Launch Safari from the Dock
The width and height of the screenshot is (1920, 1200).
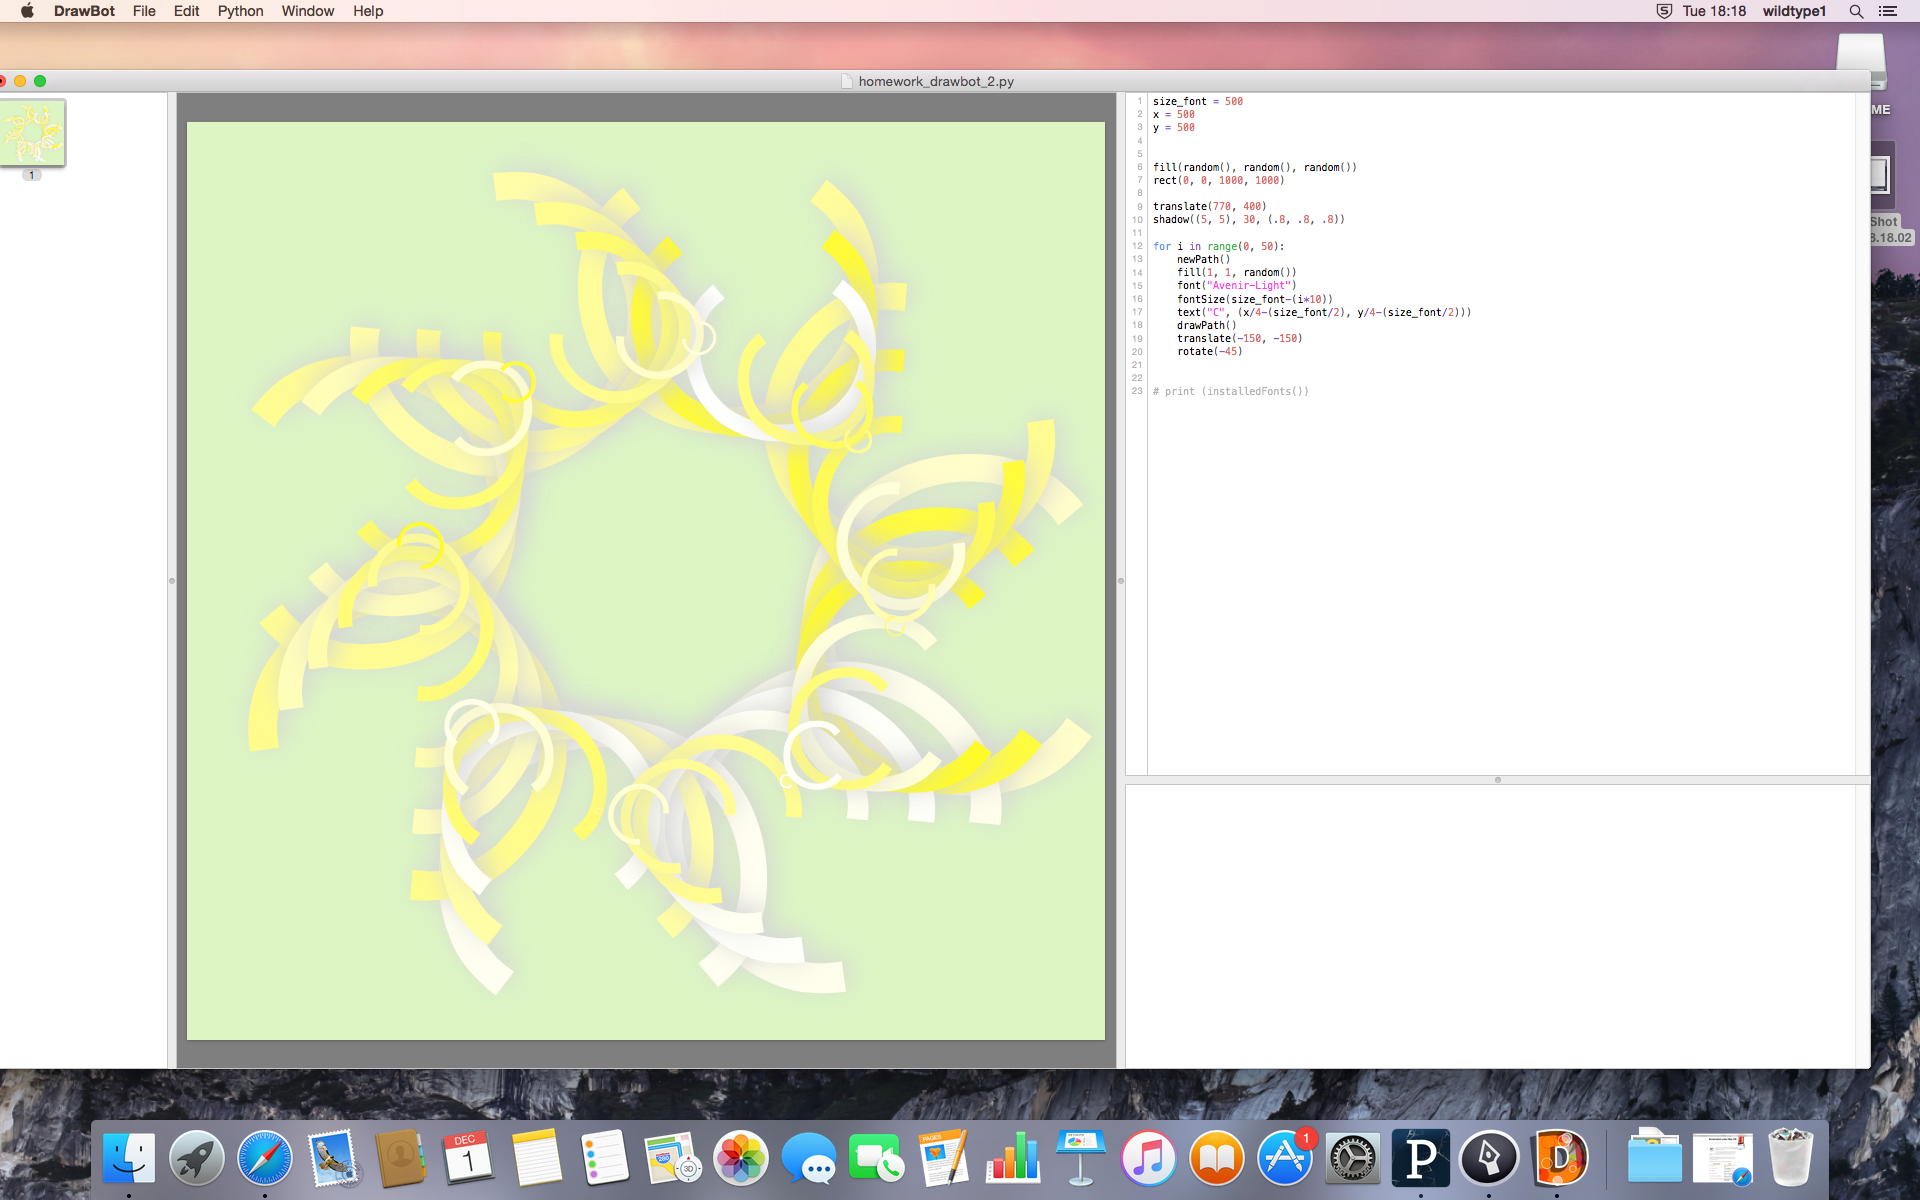265,1159
